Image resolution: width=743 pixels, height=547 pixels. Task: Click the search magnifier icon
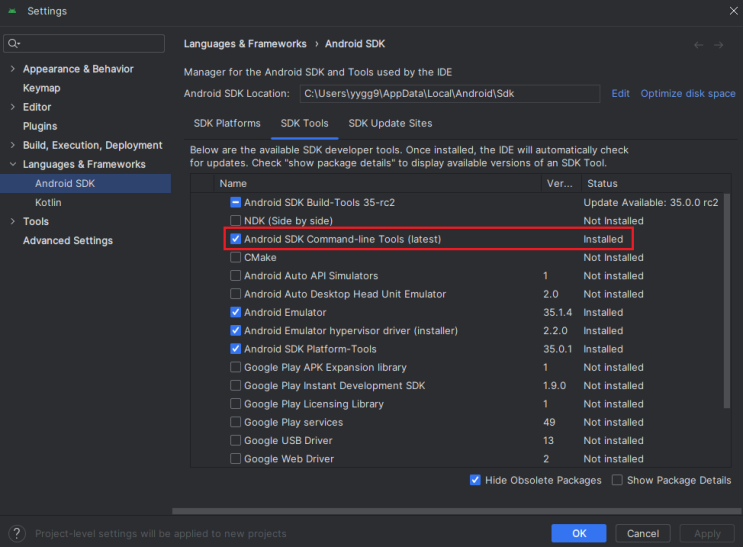13,44
